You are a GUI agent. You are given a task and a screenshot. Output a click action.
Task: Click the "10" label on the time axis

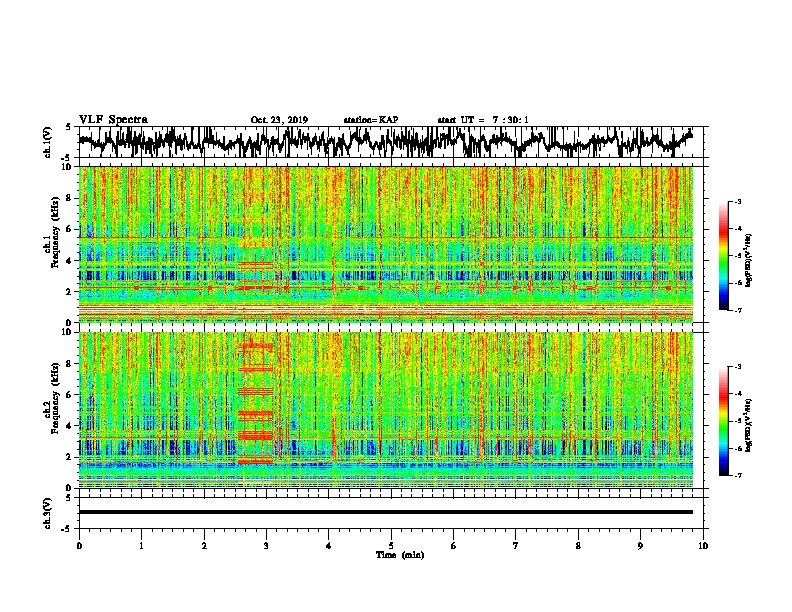[703, 546]
